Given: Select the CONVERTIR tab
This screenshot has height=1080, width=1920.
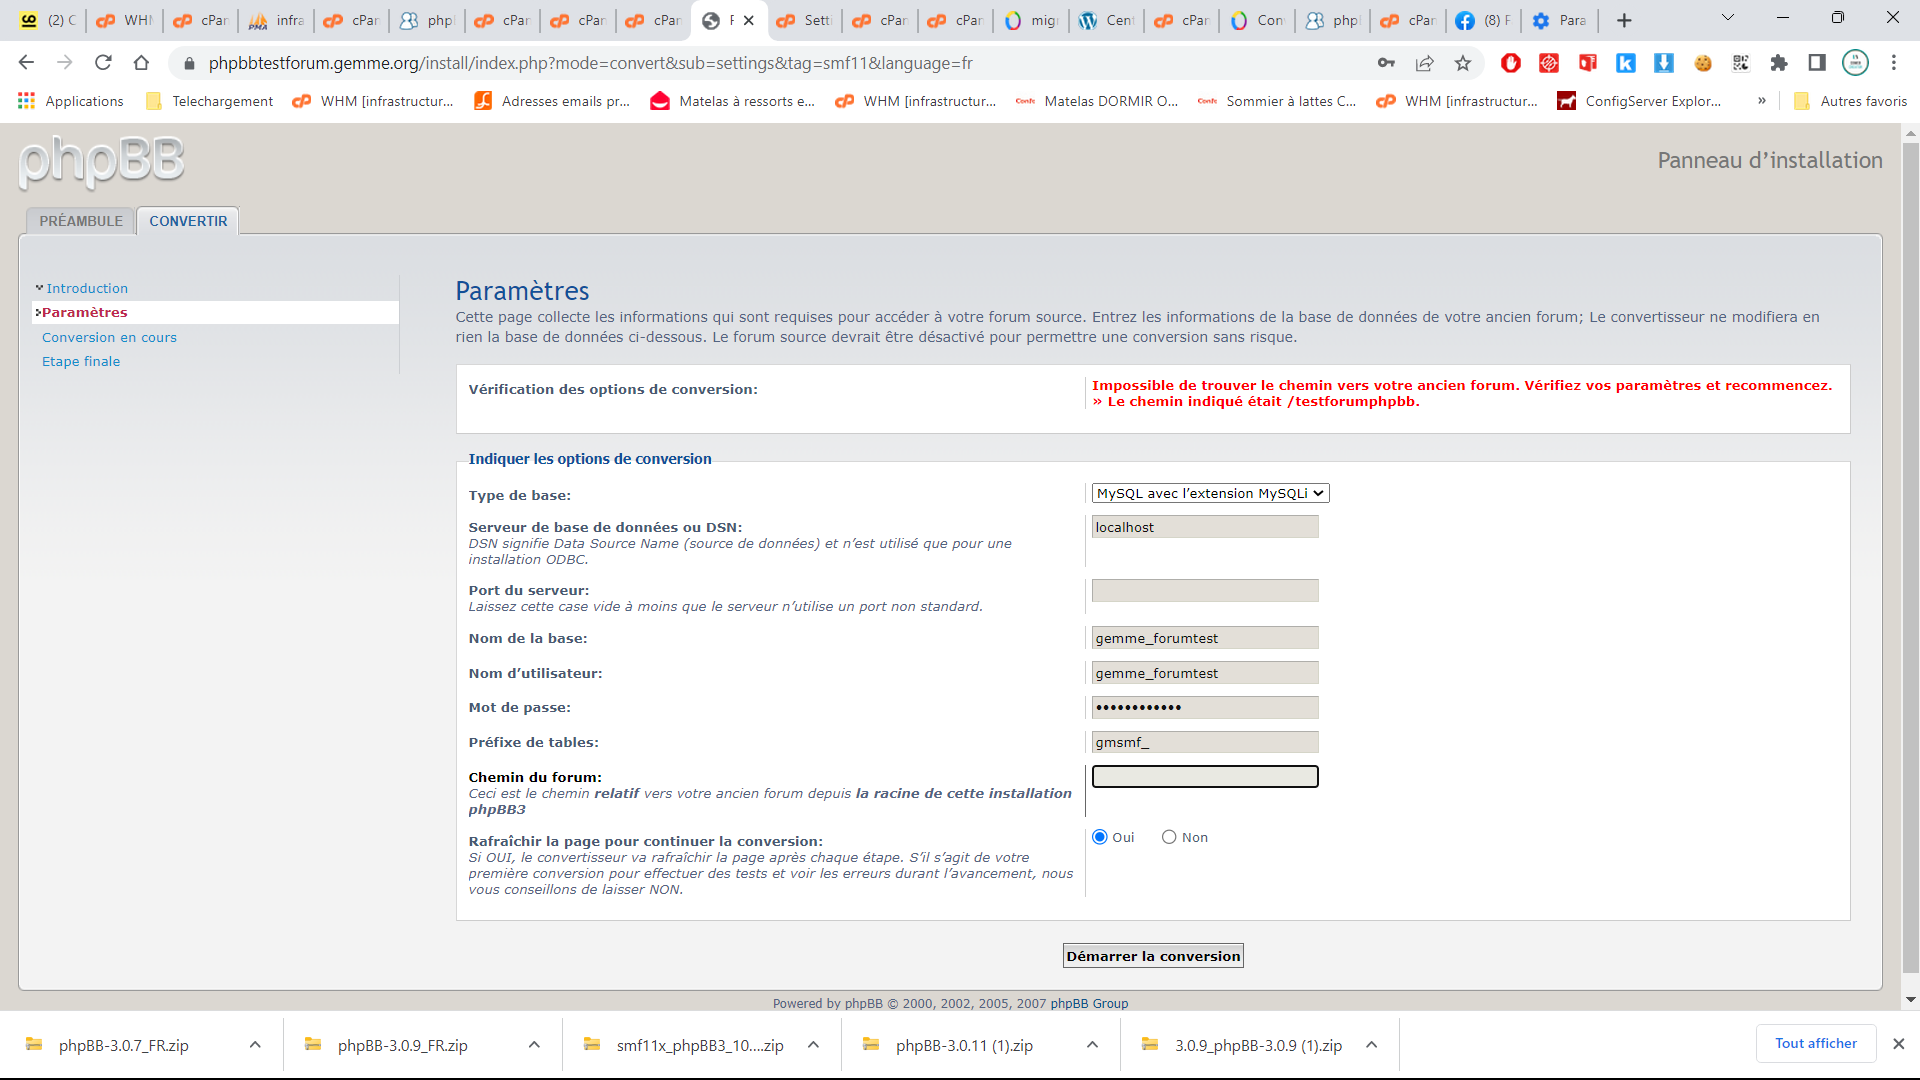Looking at the screenshot, I should [188, 221].
